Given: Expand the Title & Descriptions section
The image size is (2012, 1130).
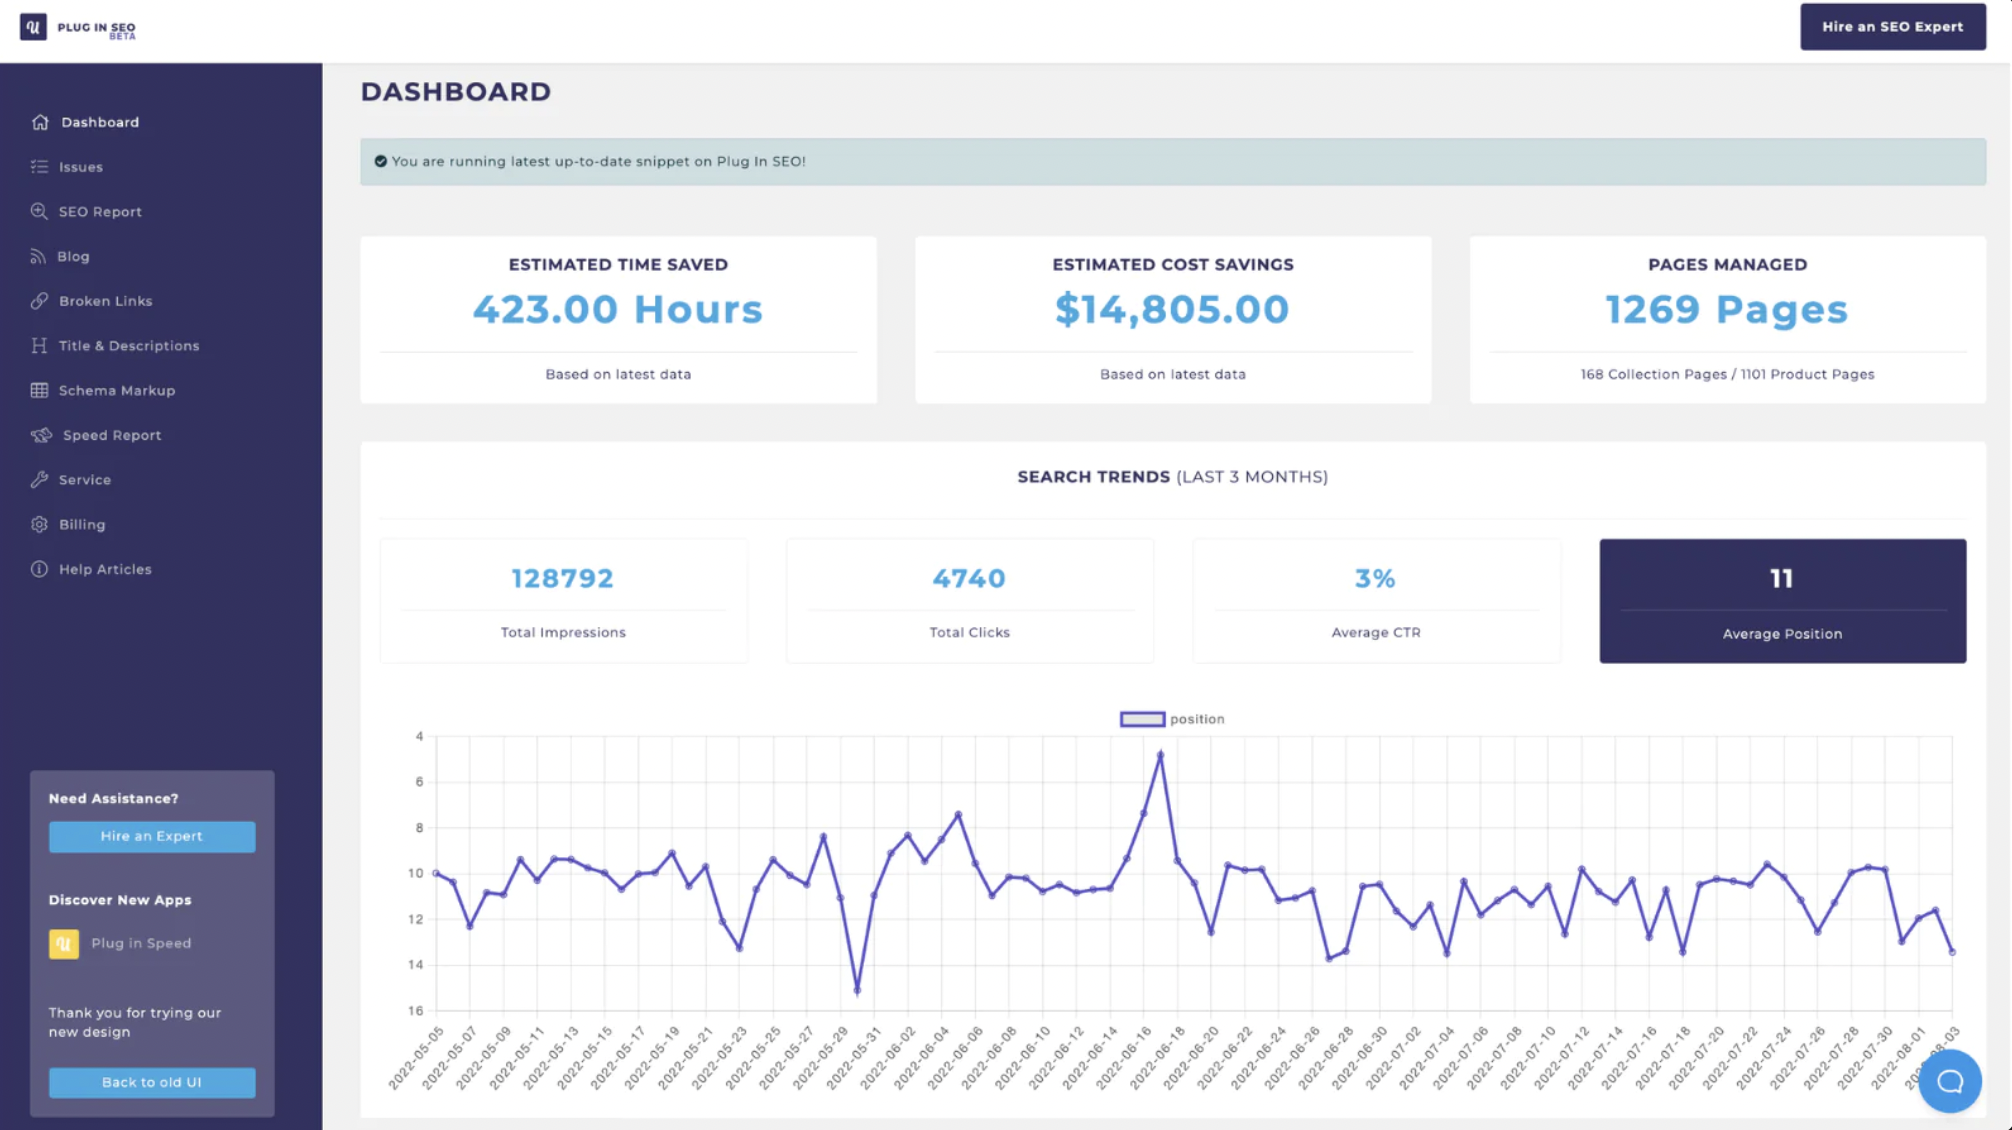Looking at the screenshot, I should coord(129,345).
